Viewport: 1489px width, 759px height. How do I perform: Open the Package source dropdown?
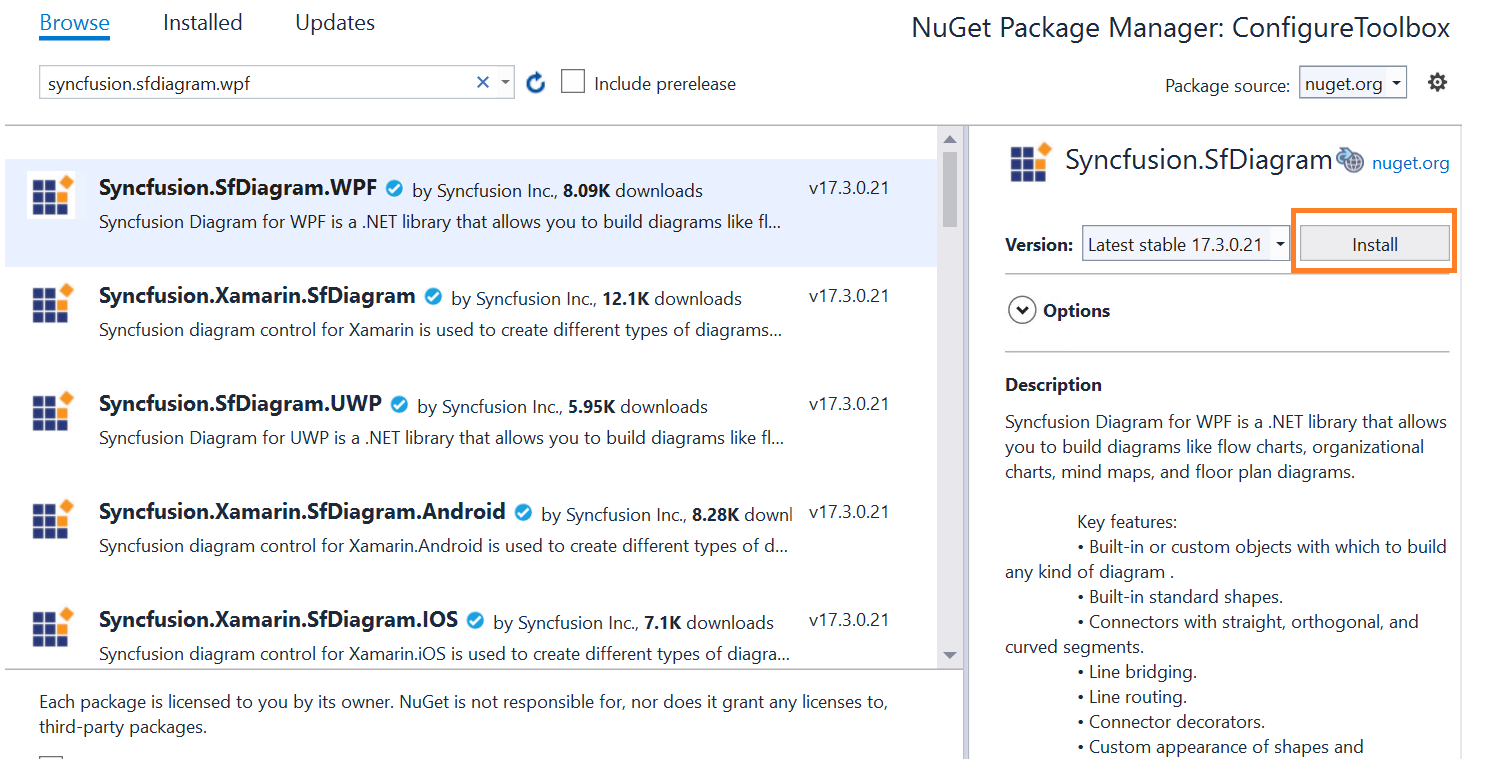pos(1352,84)
